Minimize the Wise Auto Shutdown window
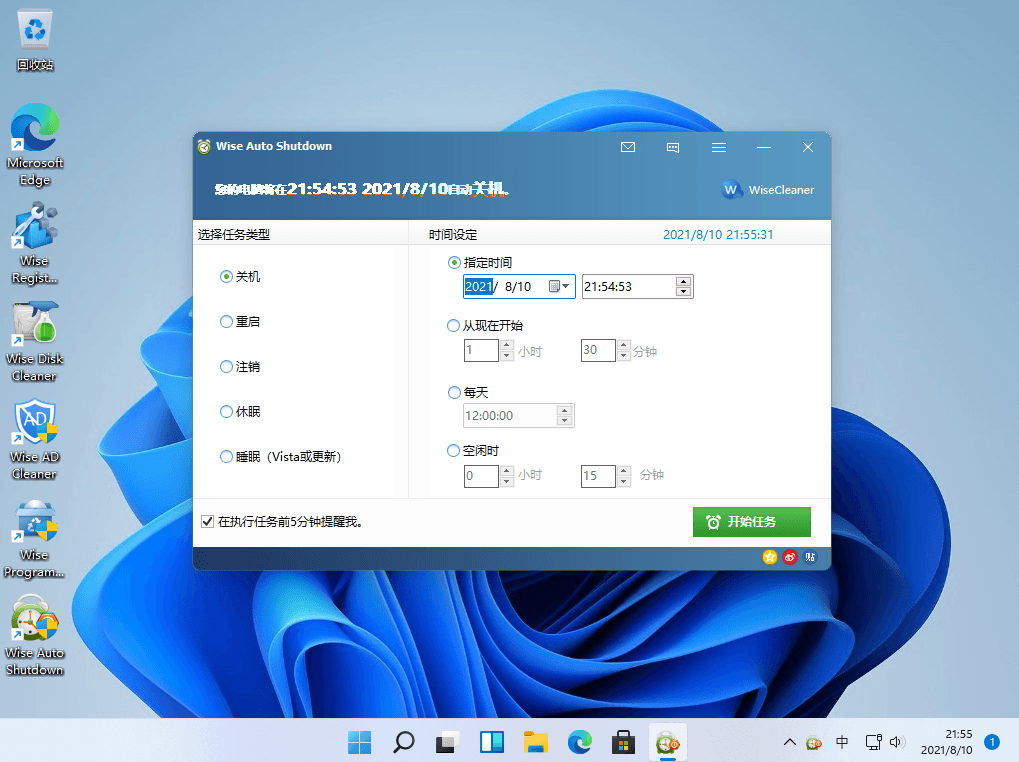Image resolution: width=1019 pixels, height=762 pixels. click(764, 147)
